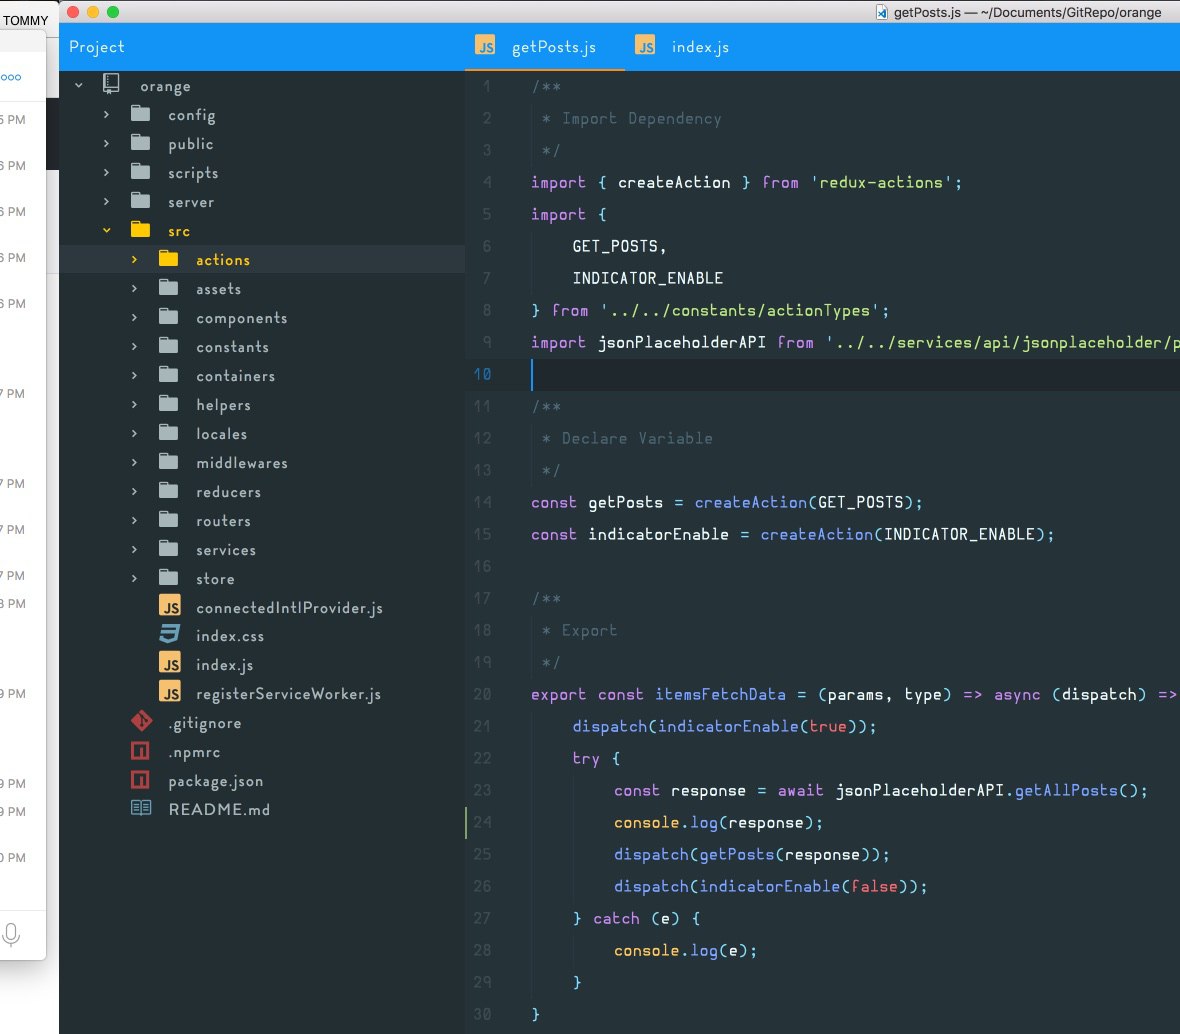The height and width of the screenshot is (1034, 1180).
Task: Click the JS icon of connectedIntlProvider.js
Action: coord(170,607)
